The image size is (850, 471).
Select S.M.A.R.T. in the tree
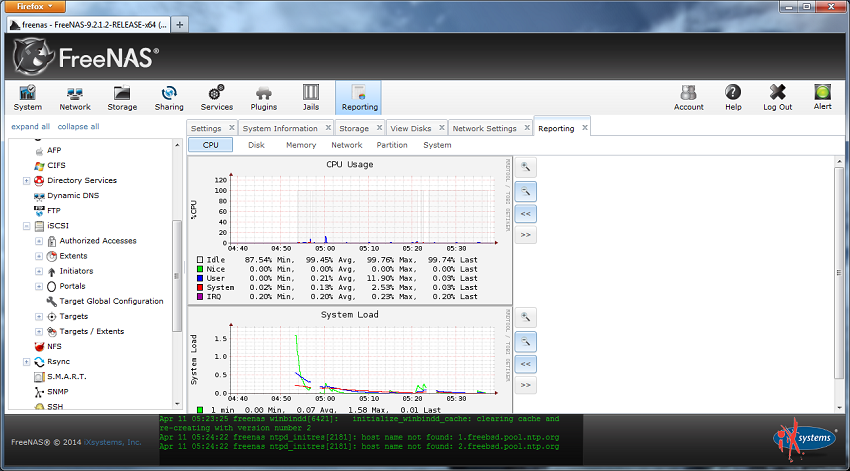66,377
